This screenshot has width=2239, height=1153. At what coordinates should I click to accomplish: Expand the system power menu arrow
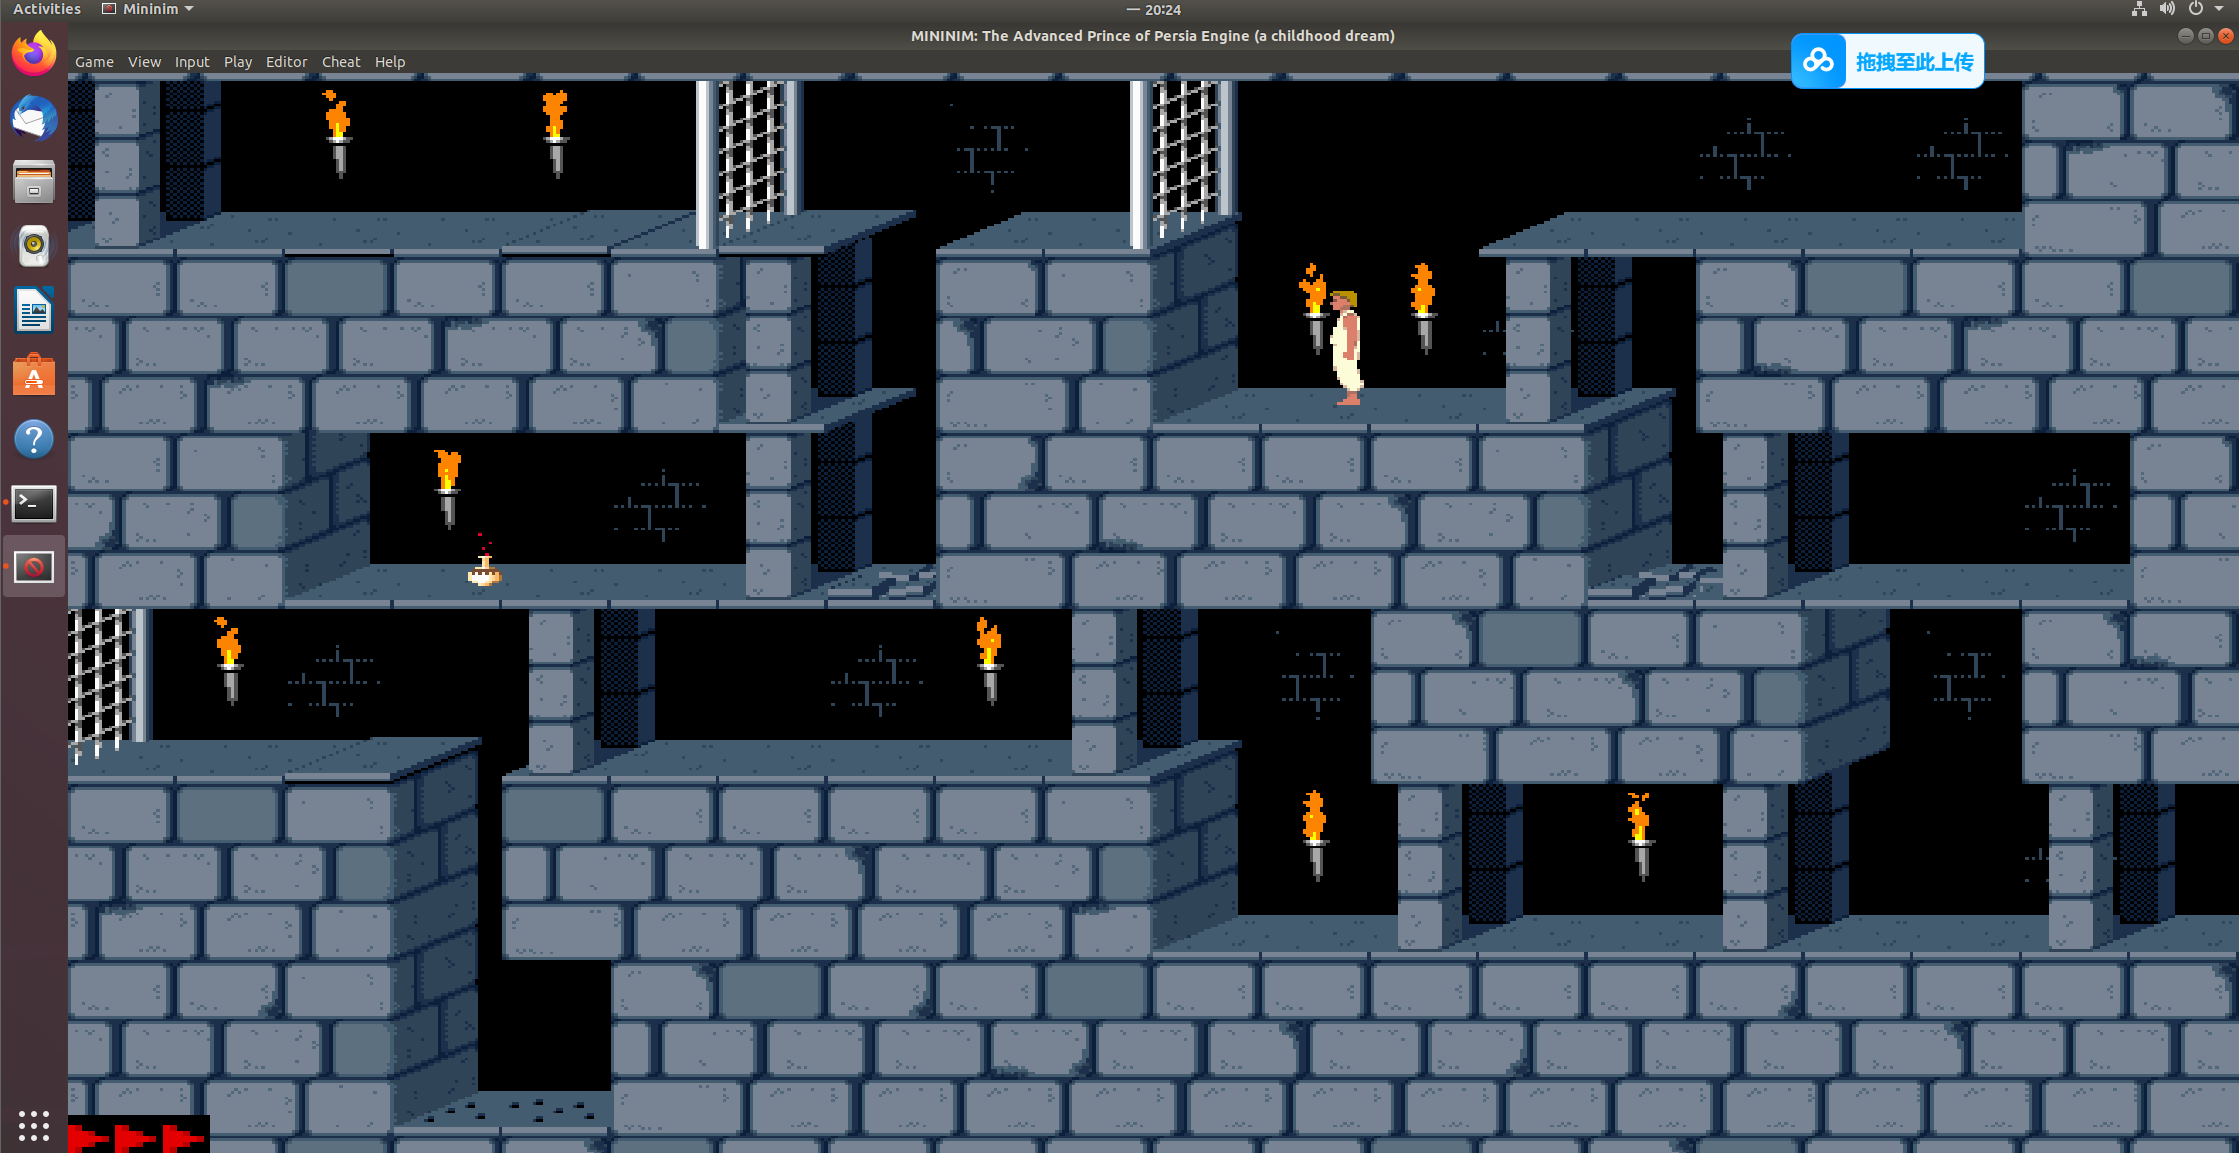pos(2219,9)
